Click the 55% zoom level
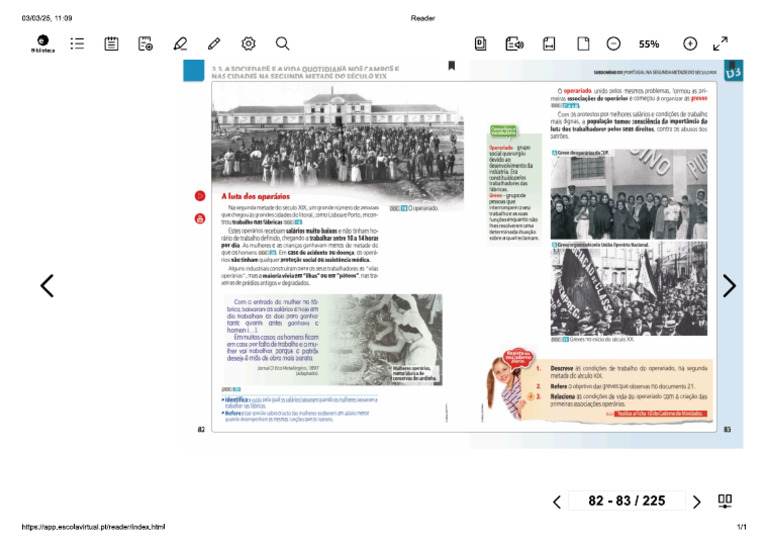The image size is (768, 543). tap(649, 44)
